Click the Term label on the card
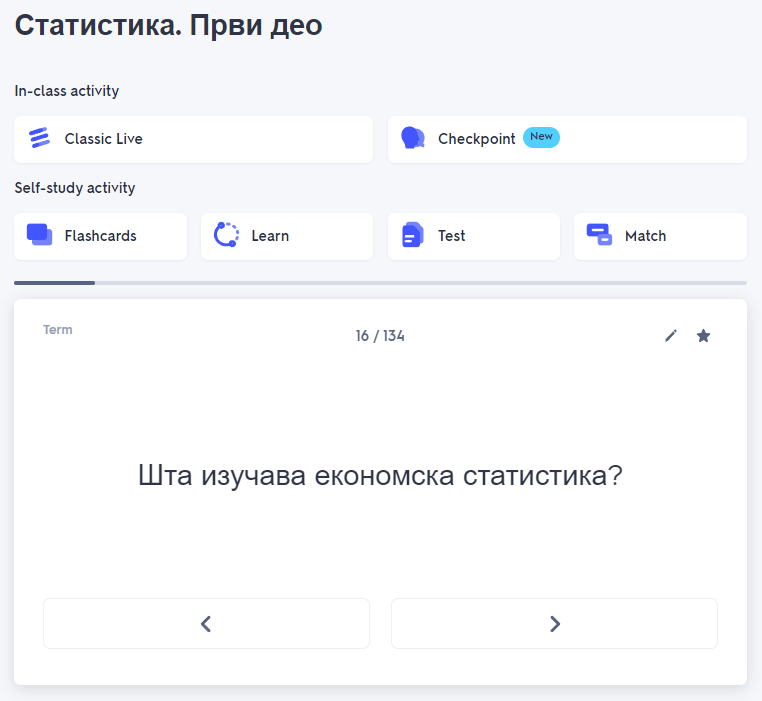 coord(58,330)
